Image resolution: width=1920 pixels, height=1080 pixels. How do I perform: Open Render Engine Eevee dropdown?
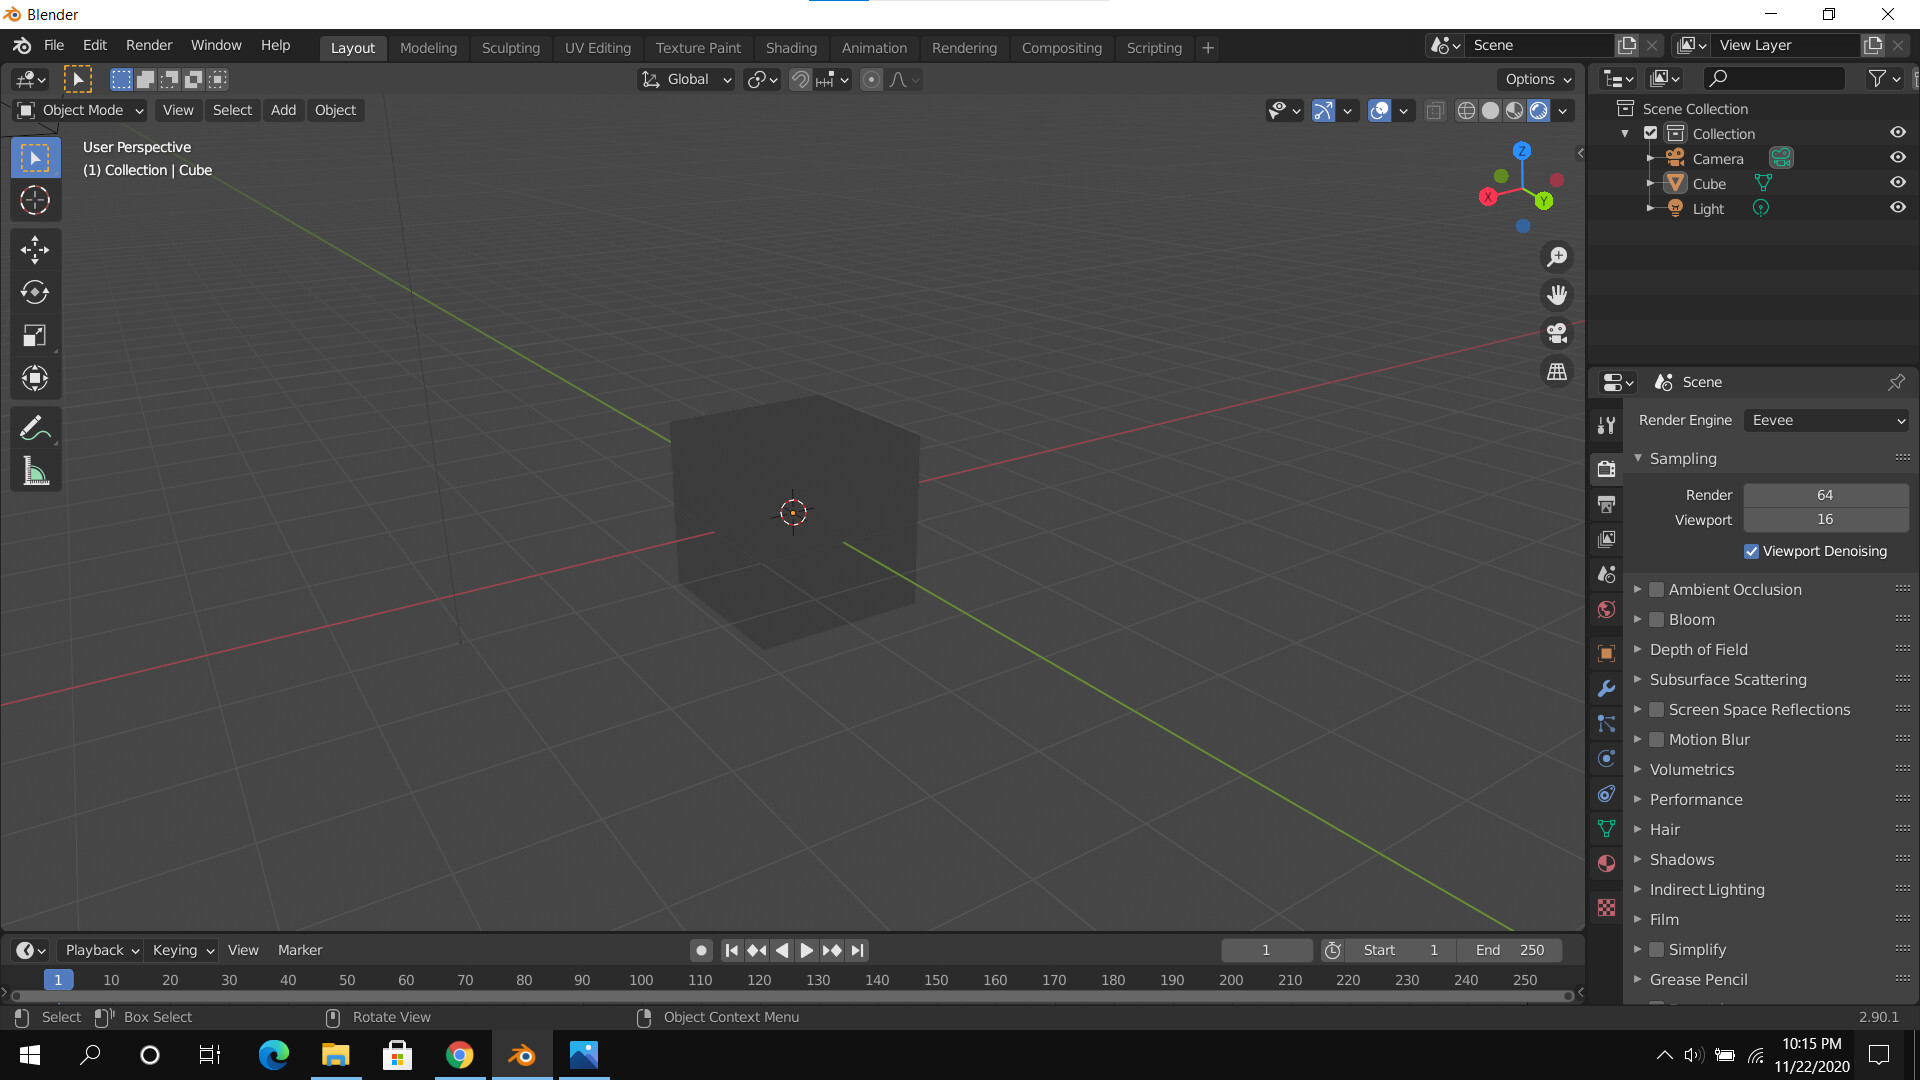click(1826, 421)
